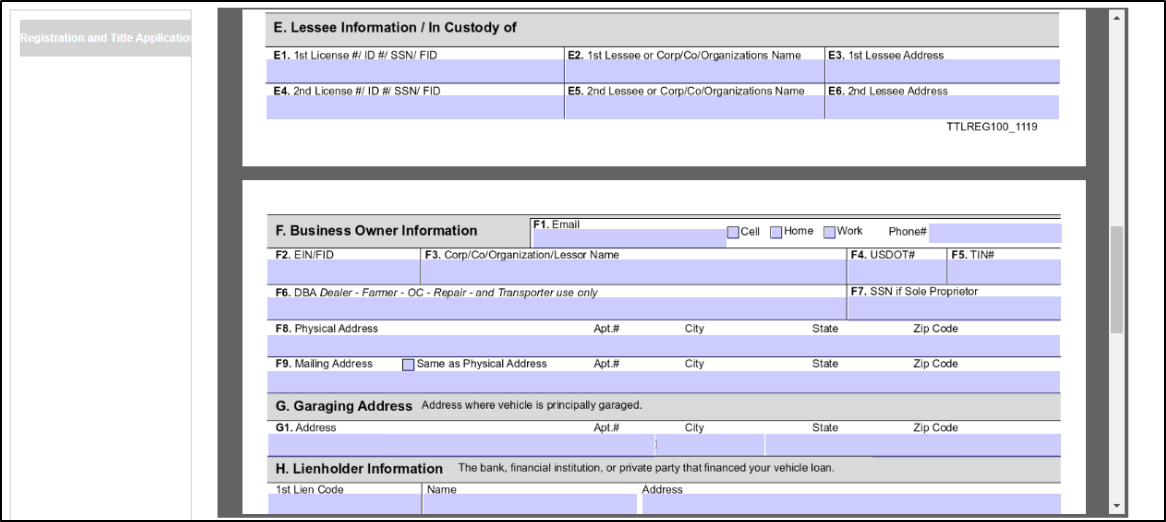This screenshot has height=522, width=1166.
Task: Click the F2 EIN/FID field
Action: click(x=344, y=272)
